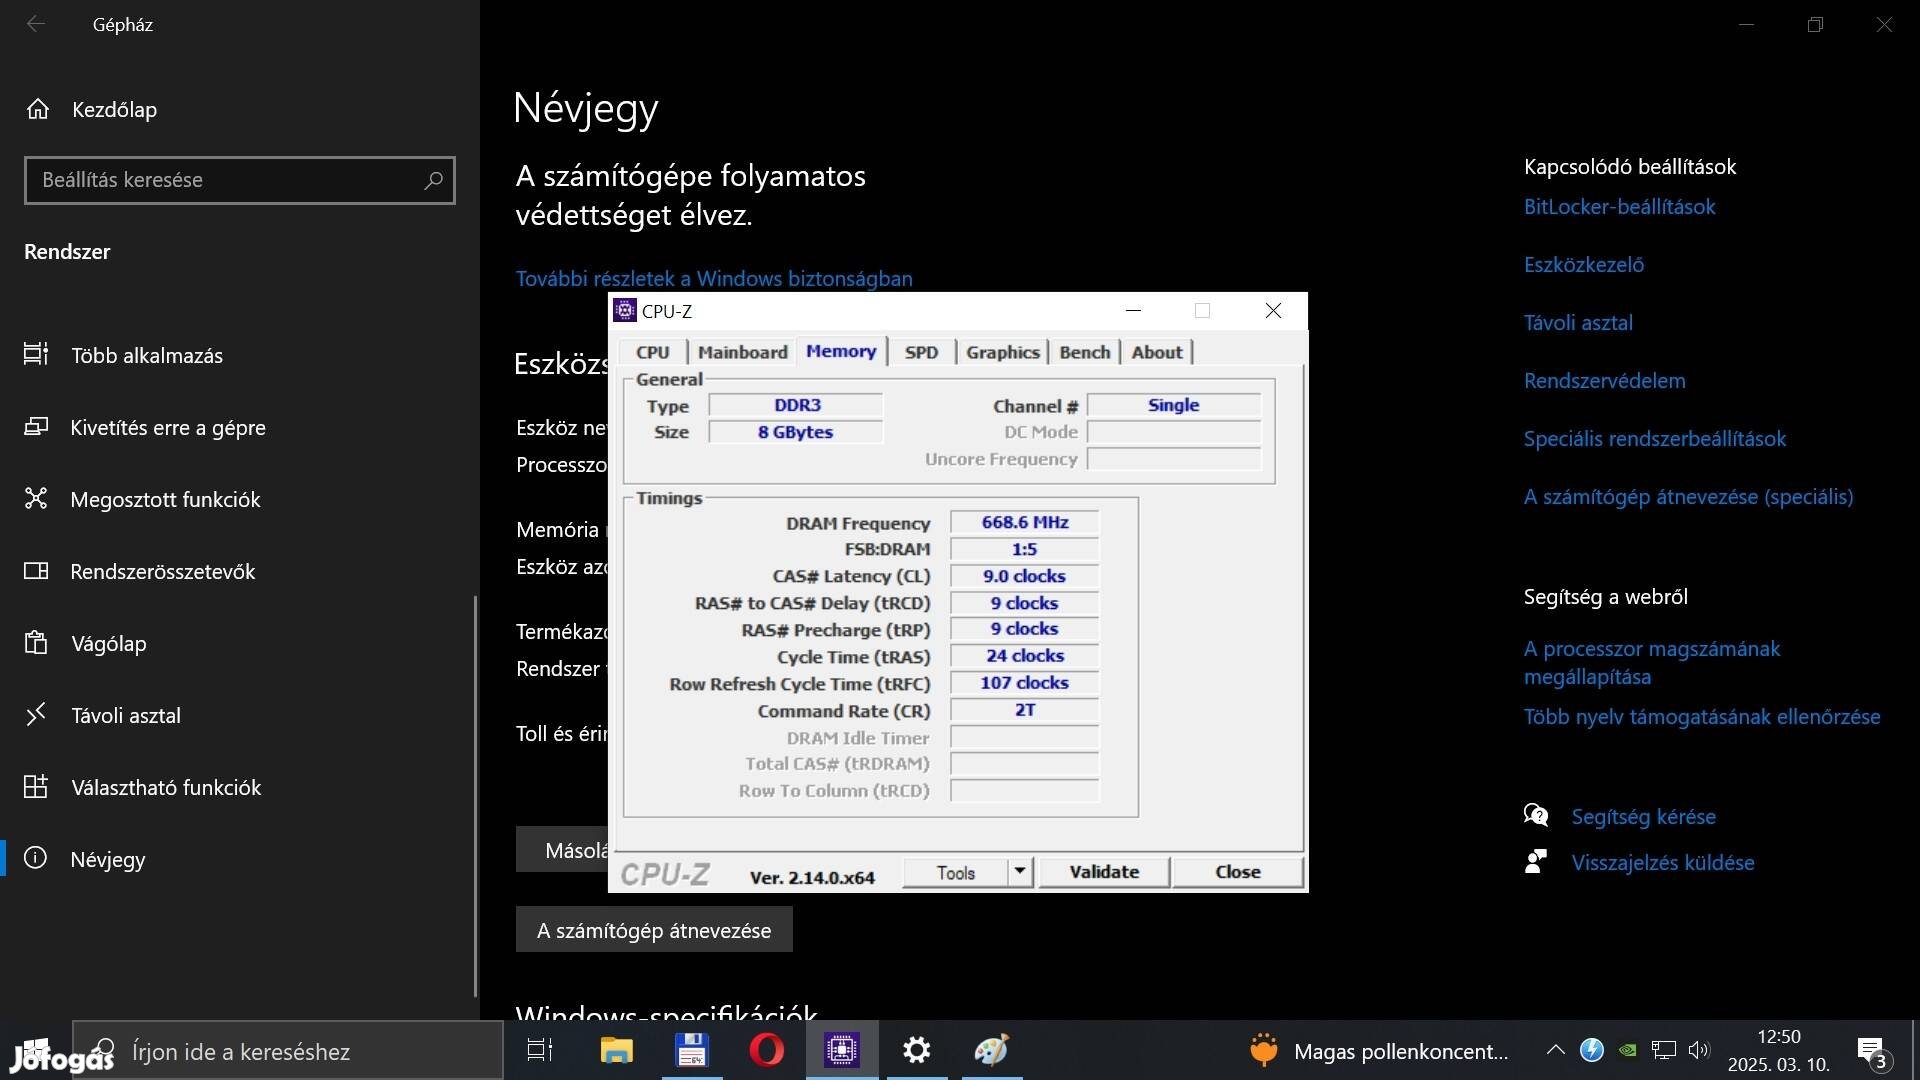Click the tRFC value 107 clocks
The height and width of the screenshot is (1080, 1920).
tap(1024, 683)
